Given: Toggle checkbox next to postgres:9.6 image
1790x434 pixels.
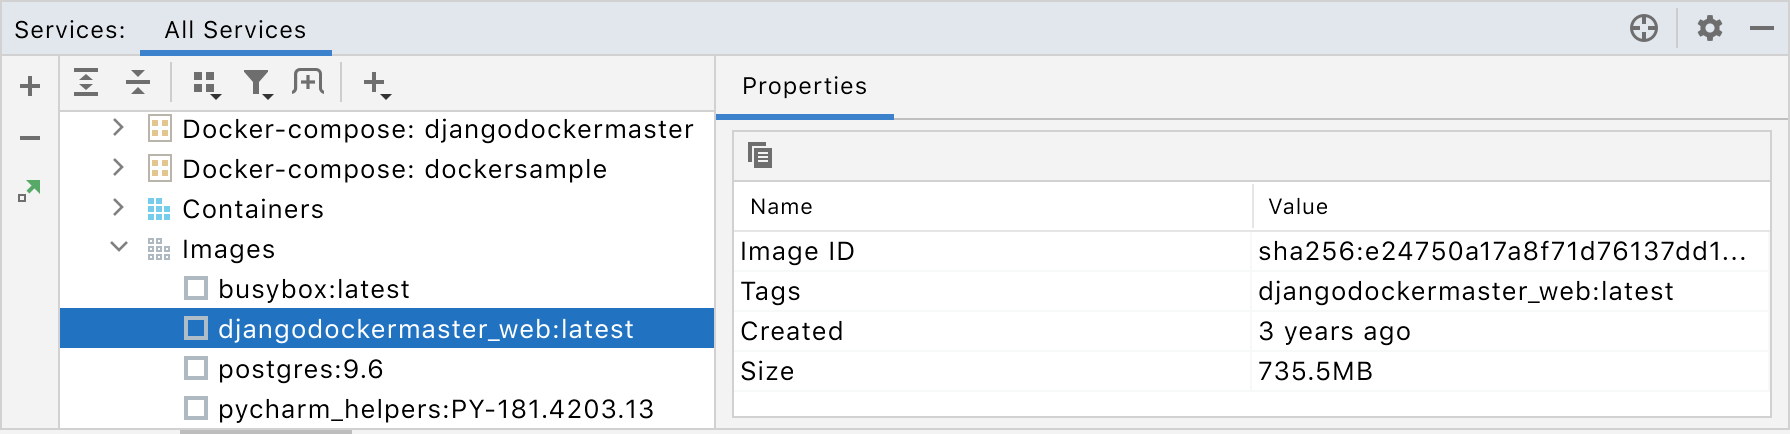Looking at the screenshot, I should pyautogui.click(x=196, y=369).
